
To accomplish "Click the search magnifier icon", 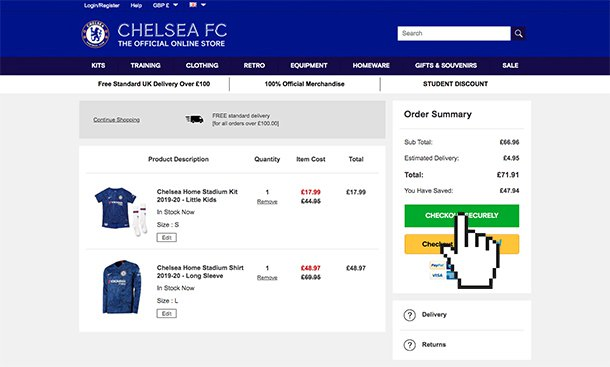I will click(x=518, y=33).
